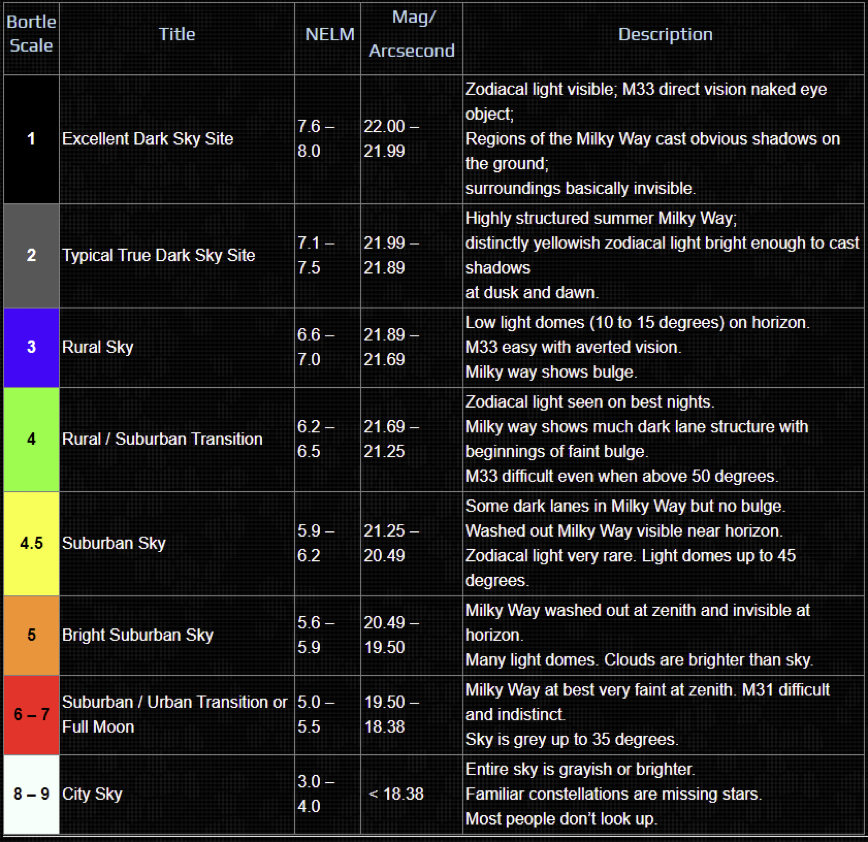Click NELM value '7.1 – 7.5'
Image resolution: width=868 pixels, height=842 pixels.
point(316,255)
